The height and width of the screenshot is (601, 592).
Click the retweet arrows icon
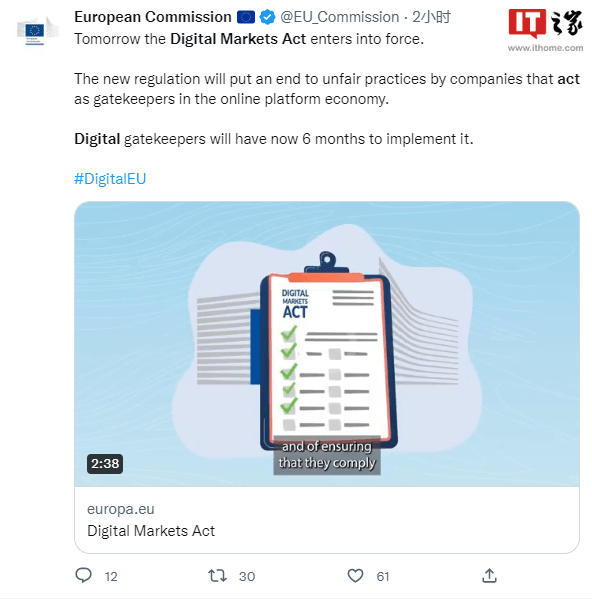pyautogui.click(x=217, y=576)
